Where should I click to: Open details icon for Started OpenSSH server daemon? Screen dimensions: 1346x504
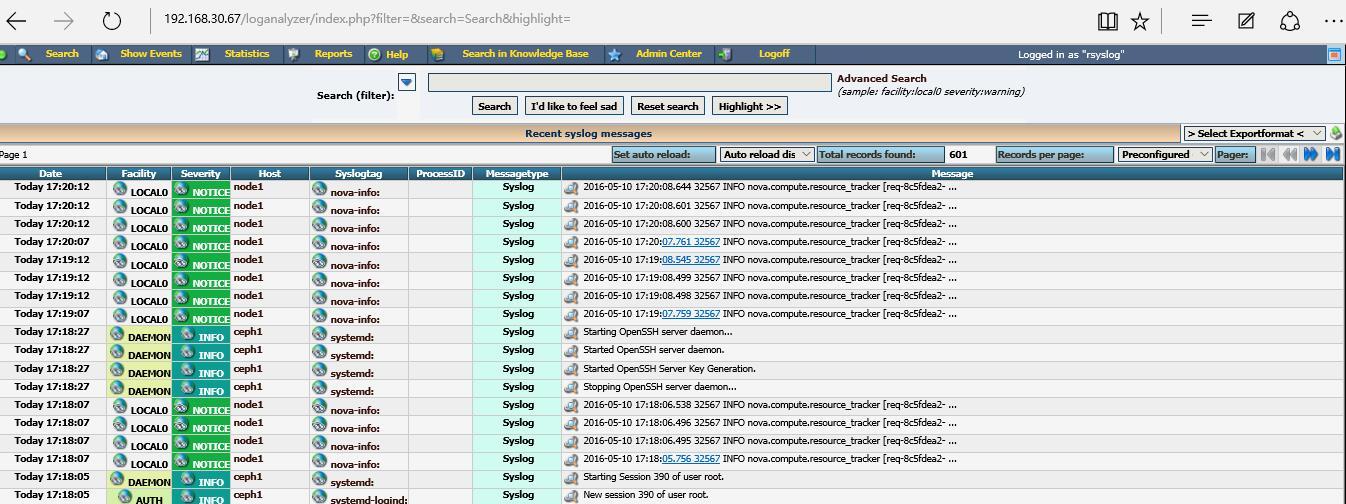[x=571, y=351]
